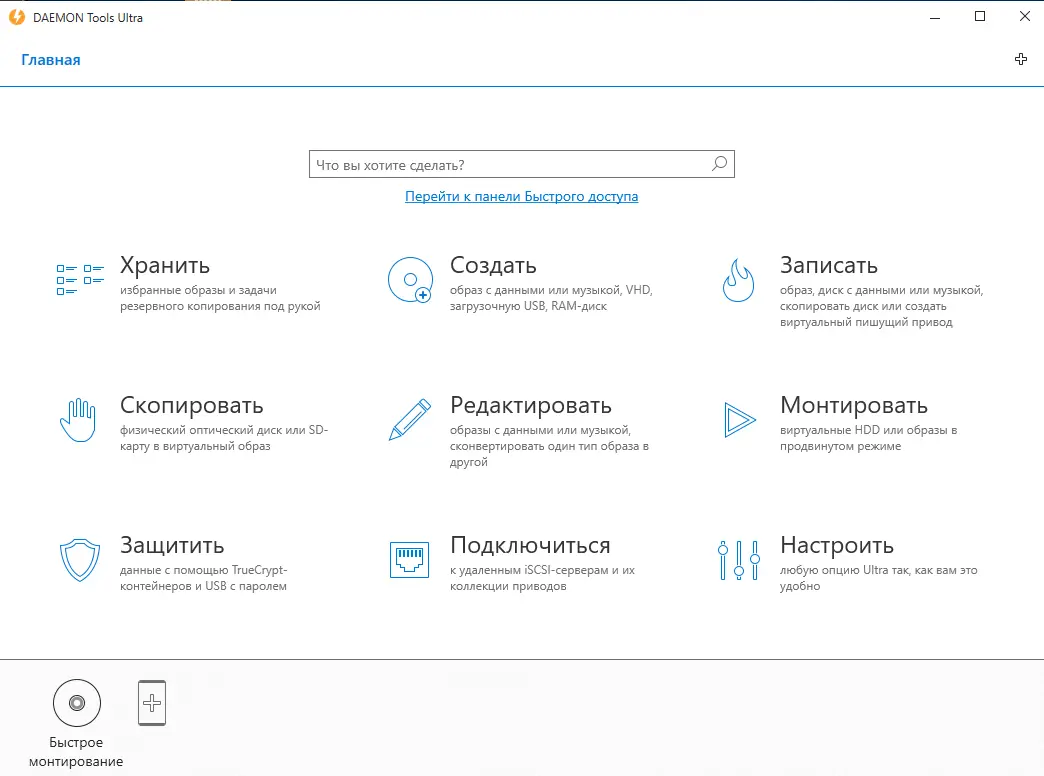Open the Хранить (Store) section icon
The width and height of the screenshot is (1044, 776).
coord(78,279)
